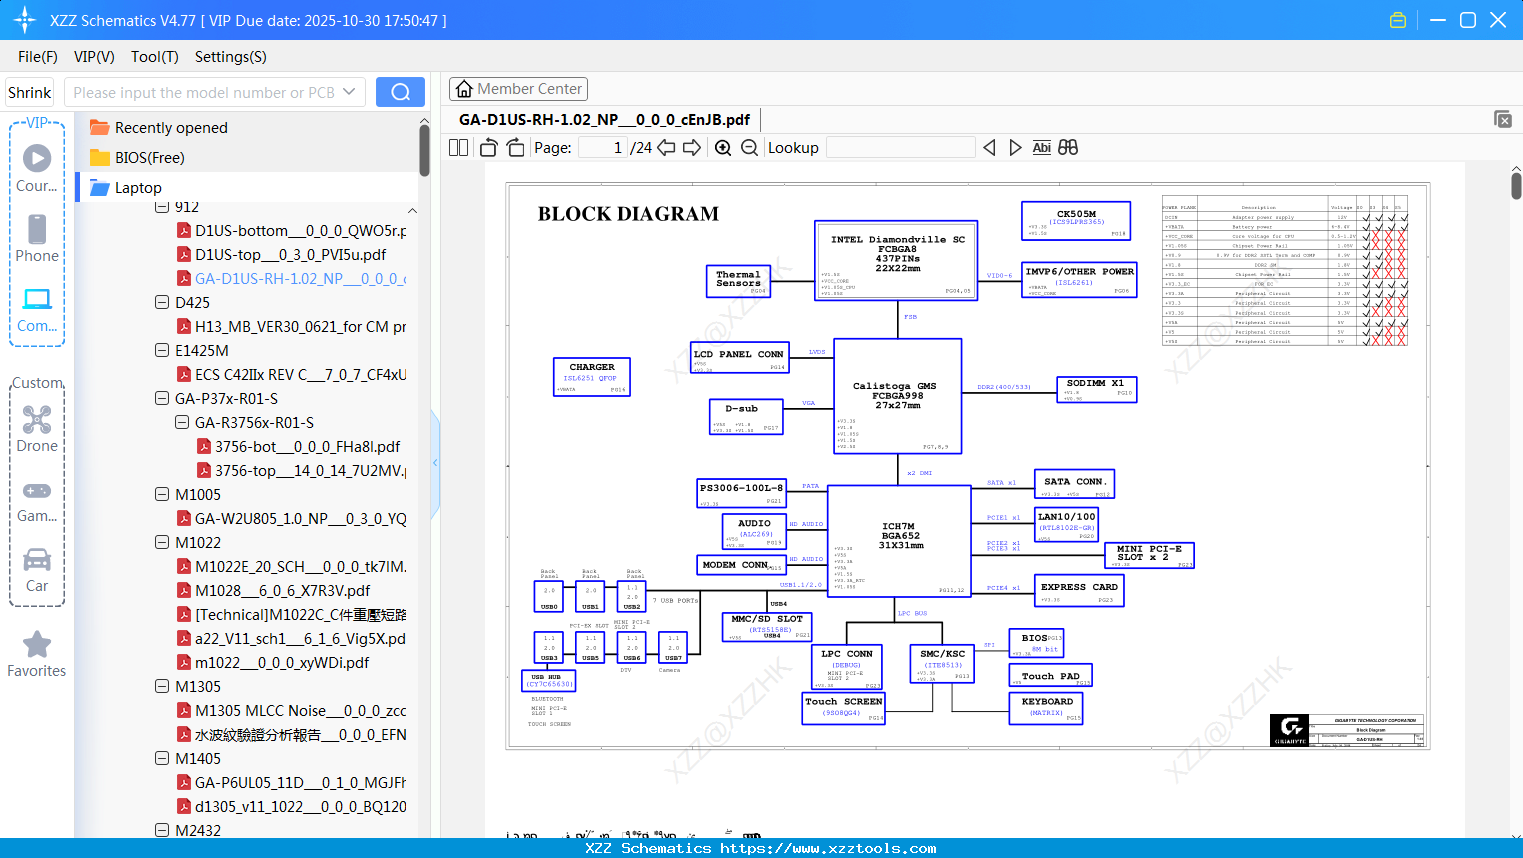Zoom in on the schematic
The width and height of the screenshot is (1523, 858).
point(723,147)
